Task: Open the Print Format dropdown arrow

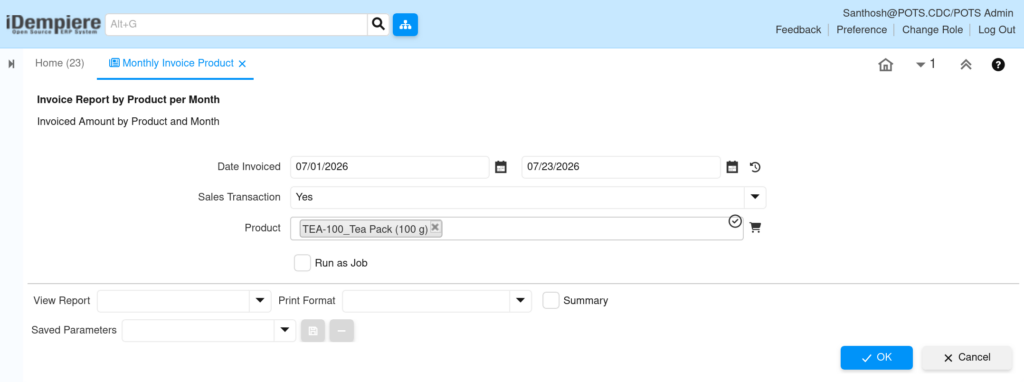Action: coord(520,300)
